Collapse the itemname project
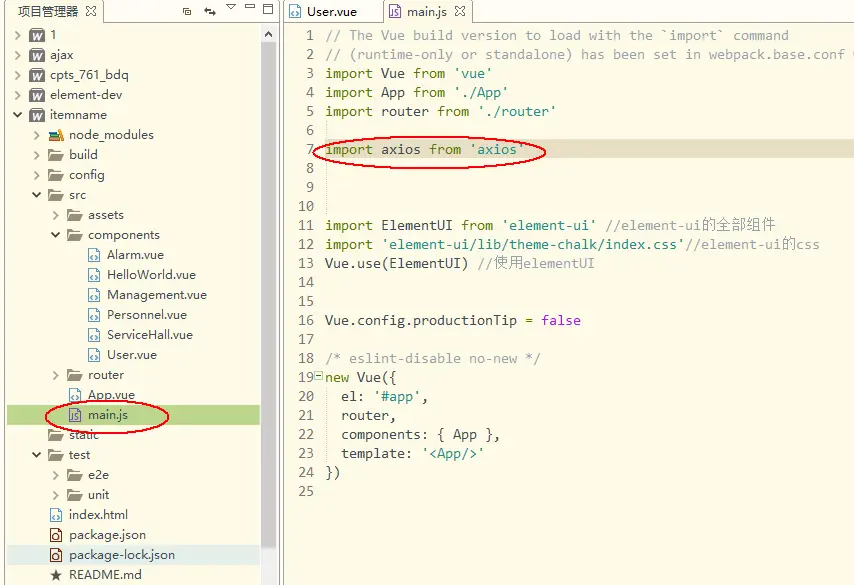854x585 pixels. tap(17, 115)
